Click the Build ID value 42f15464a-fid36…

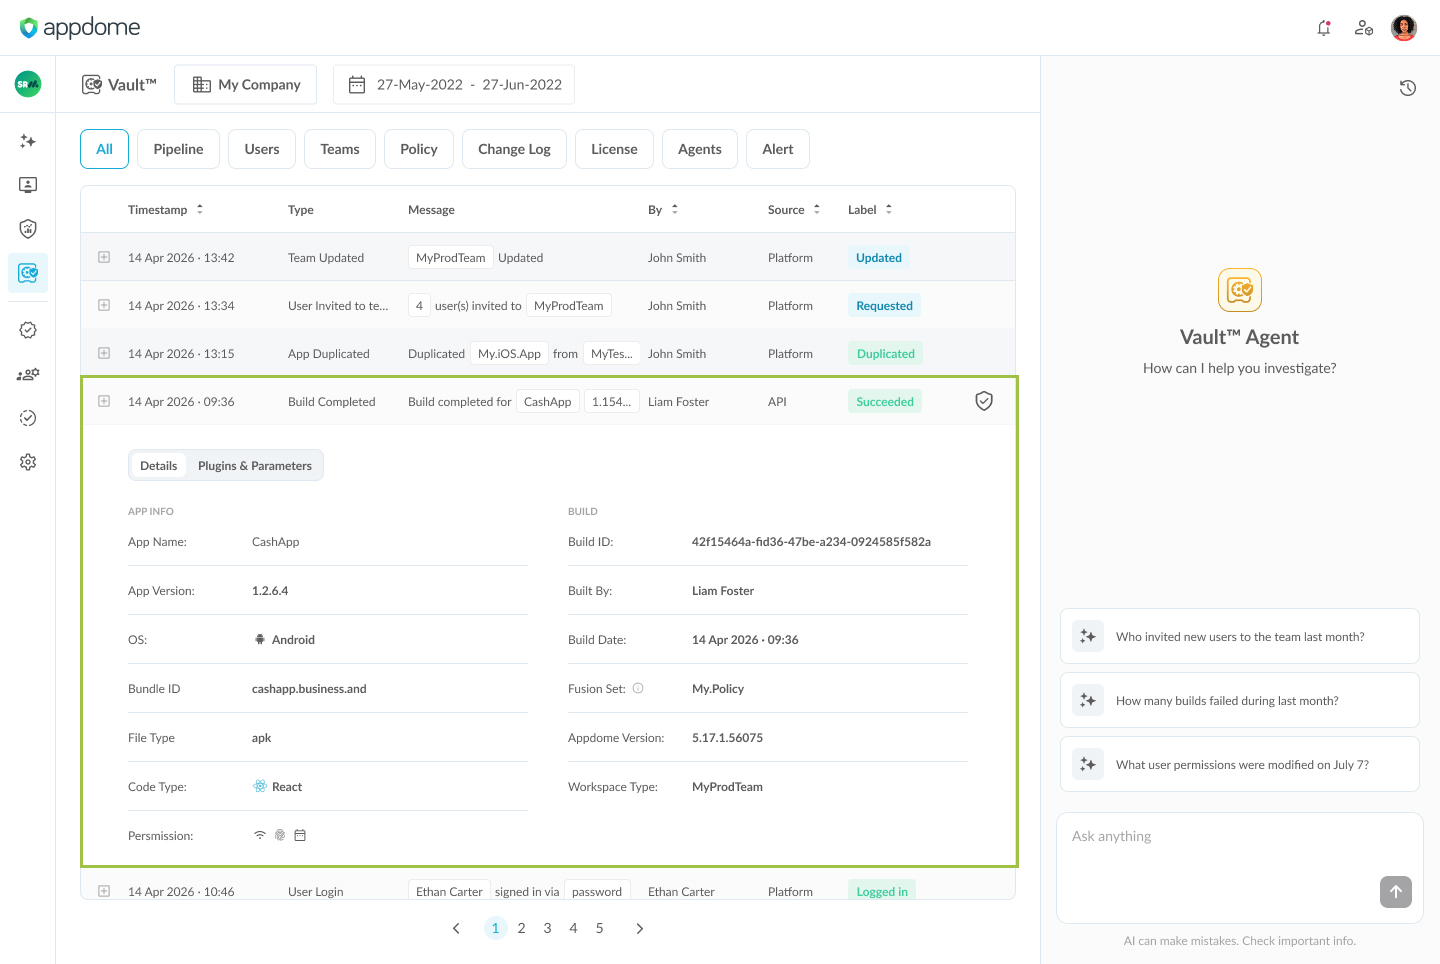pos(811,541)
